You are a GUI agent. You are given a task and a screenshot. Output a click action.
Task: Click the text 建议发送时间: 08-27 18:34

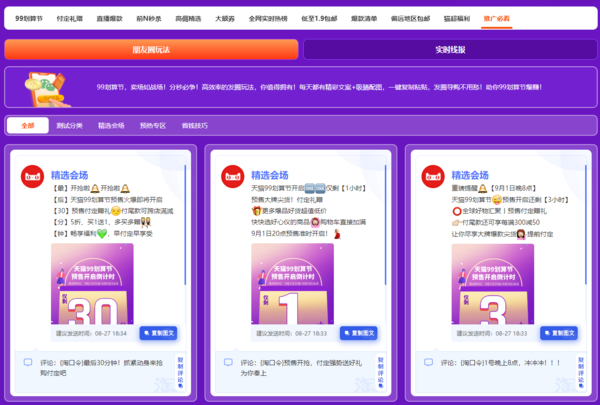pos(91,333)
